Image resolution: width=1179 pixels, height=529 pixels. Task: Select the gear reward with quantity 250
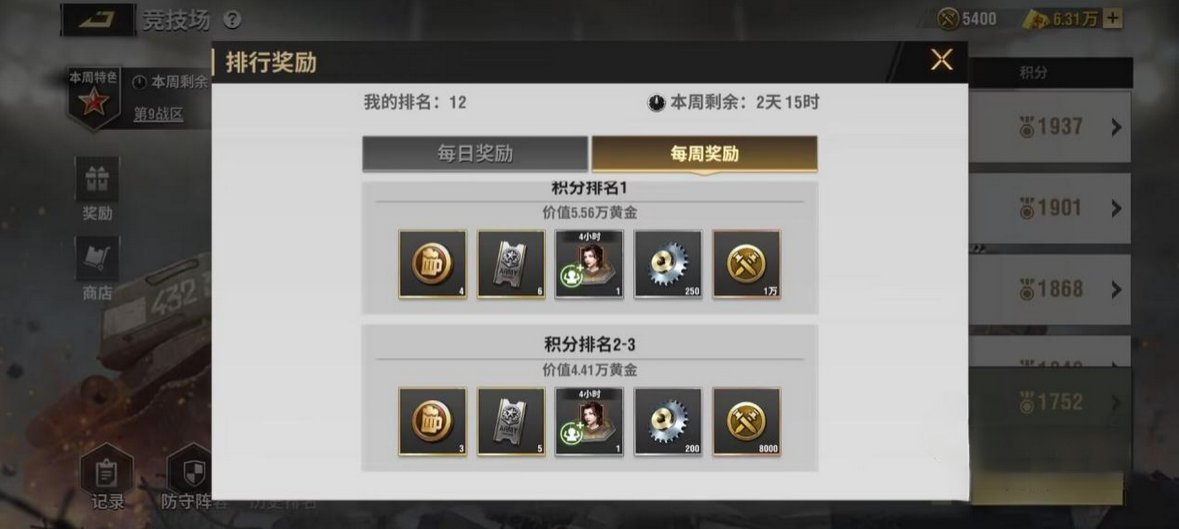click(668, 264)
